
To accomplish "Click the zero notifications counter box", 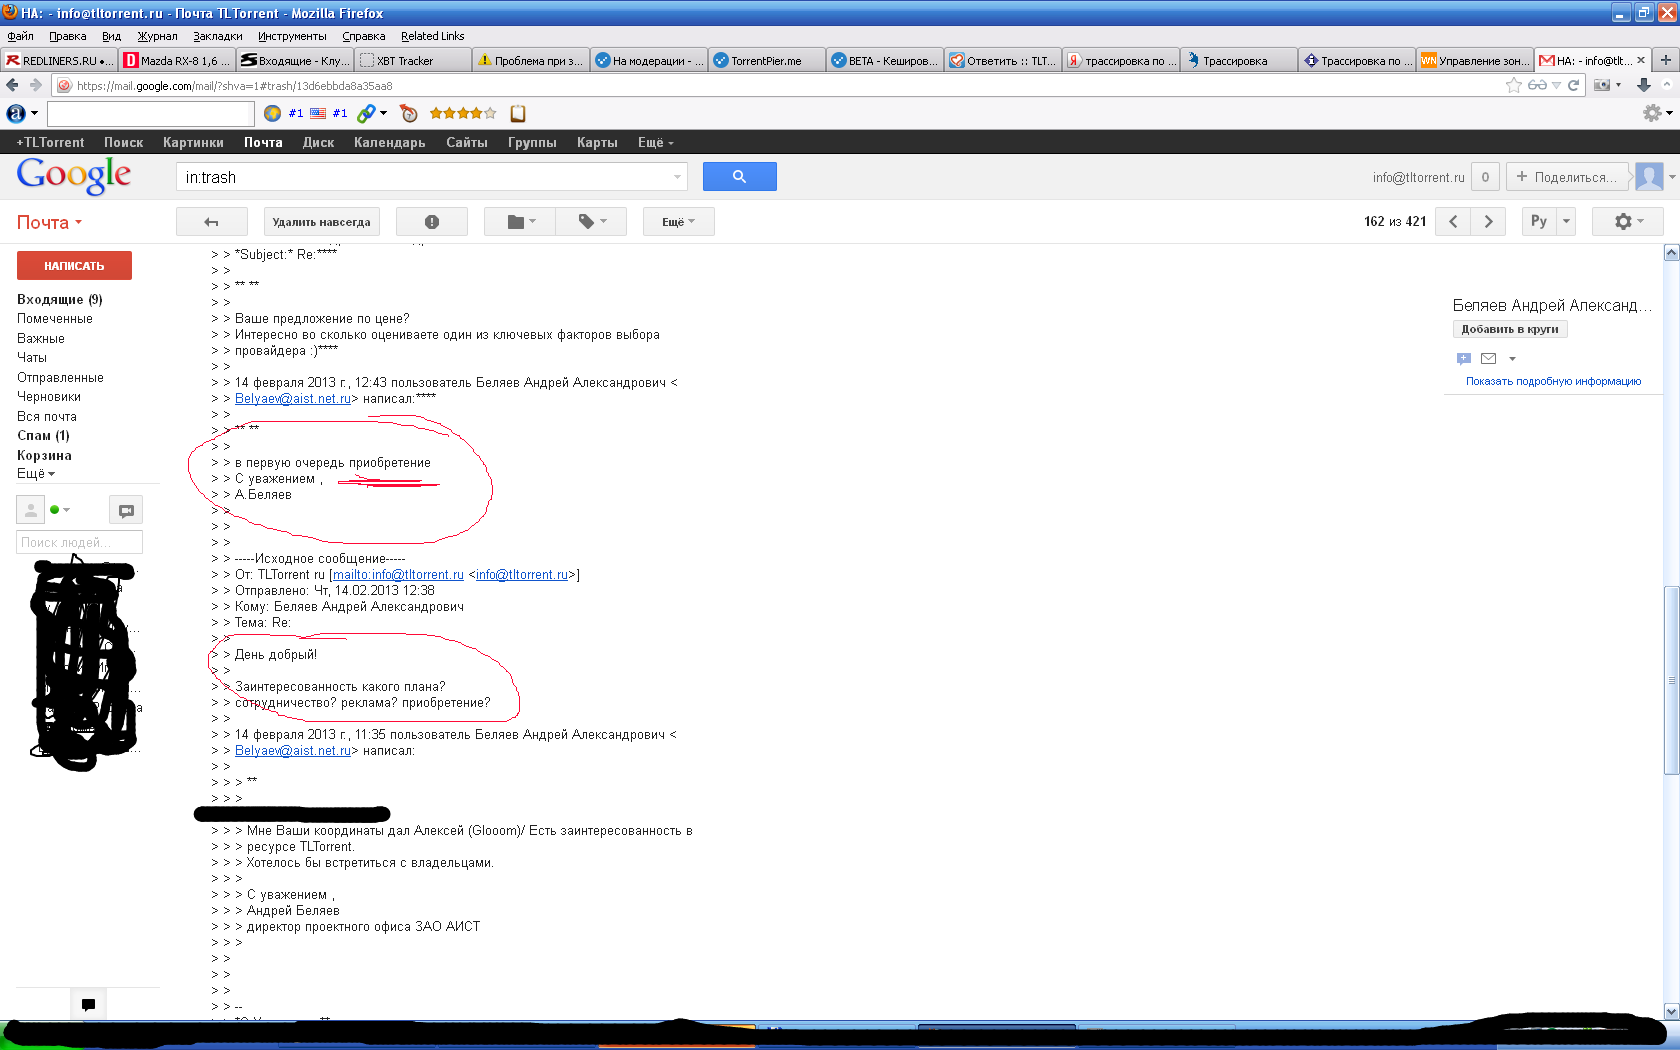I will (x=1485, y=177).
